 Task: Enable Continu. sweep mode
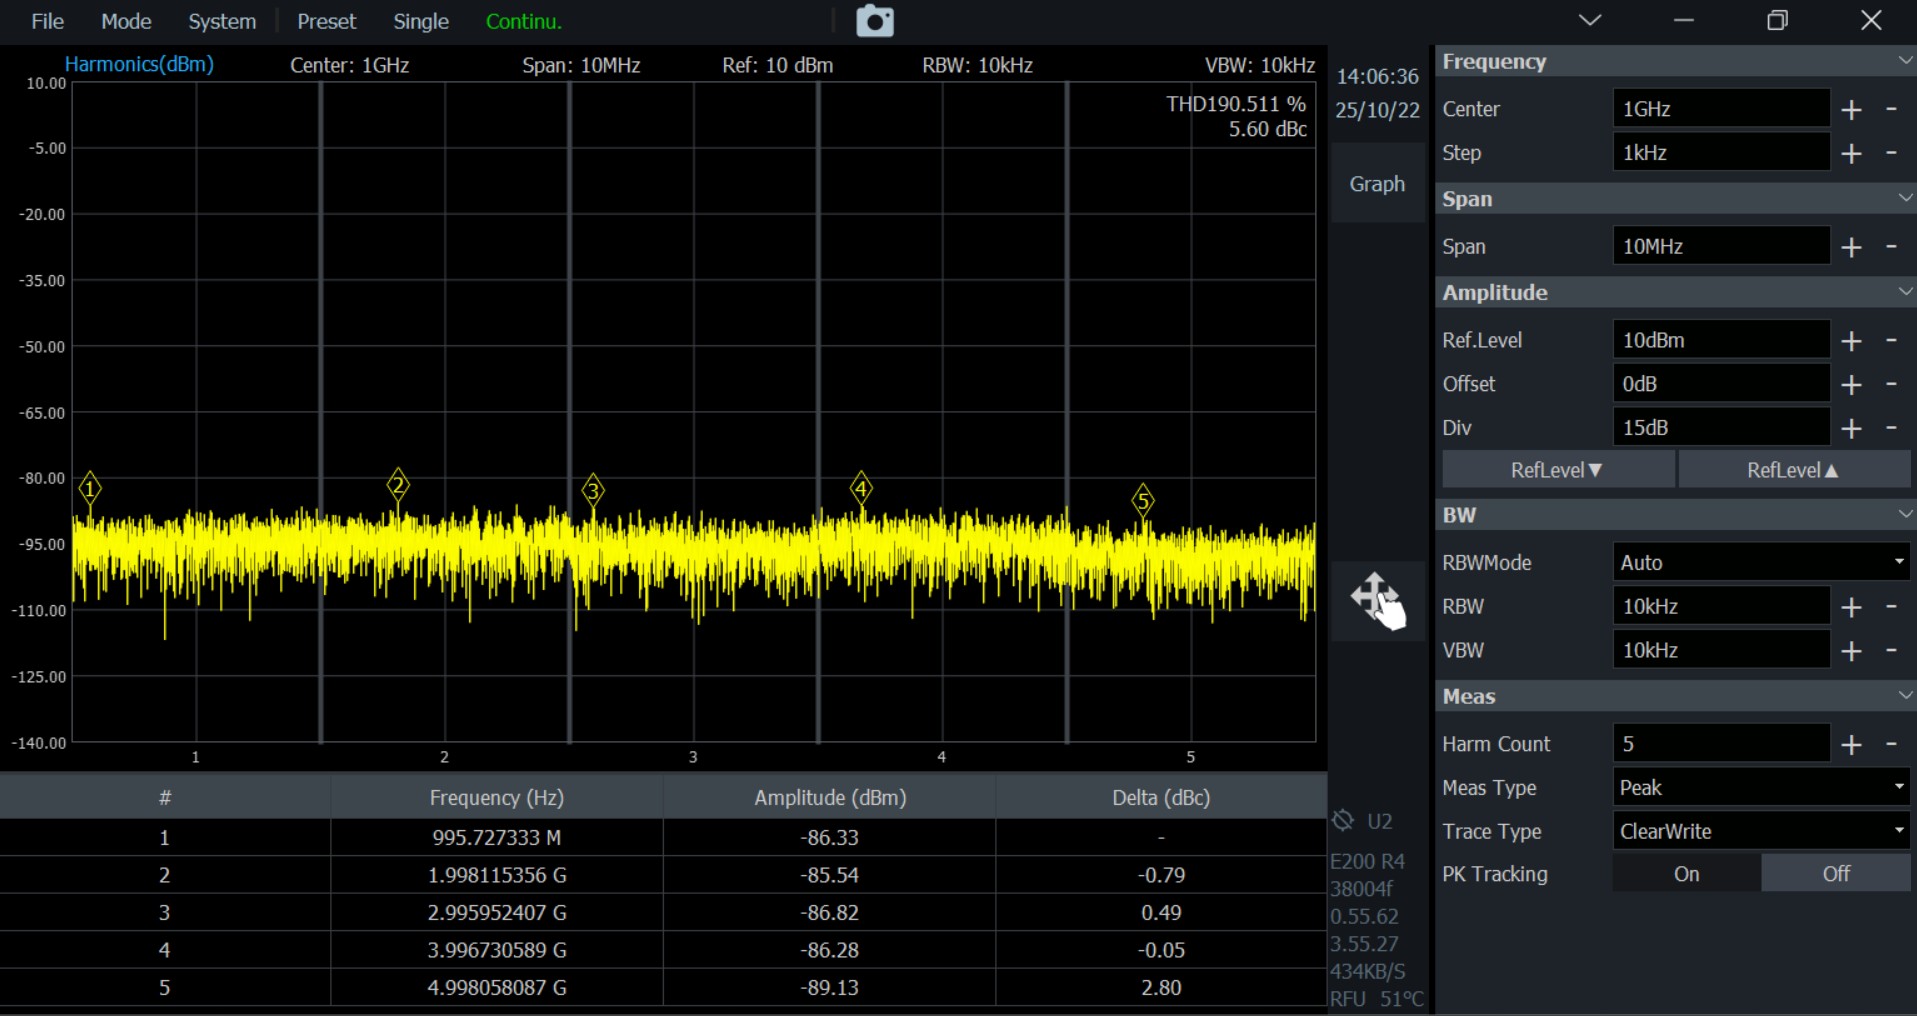[523, 21]
